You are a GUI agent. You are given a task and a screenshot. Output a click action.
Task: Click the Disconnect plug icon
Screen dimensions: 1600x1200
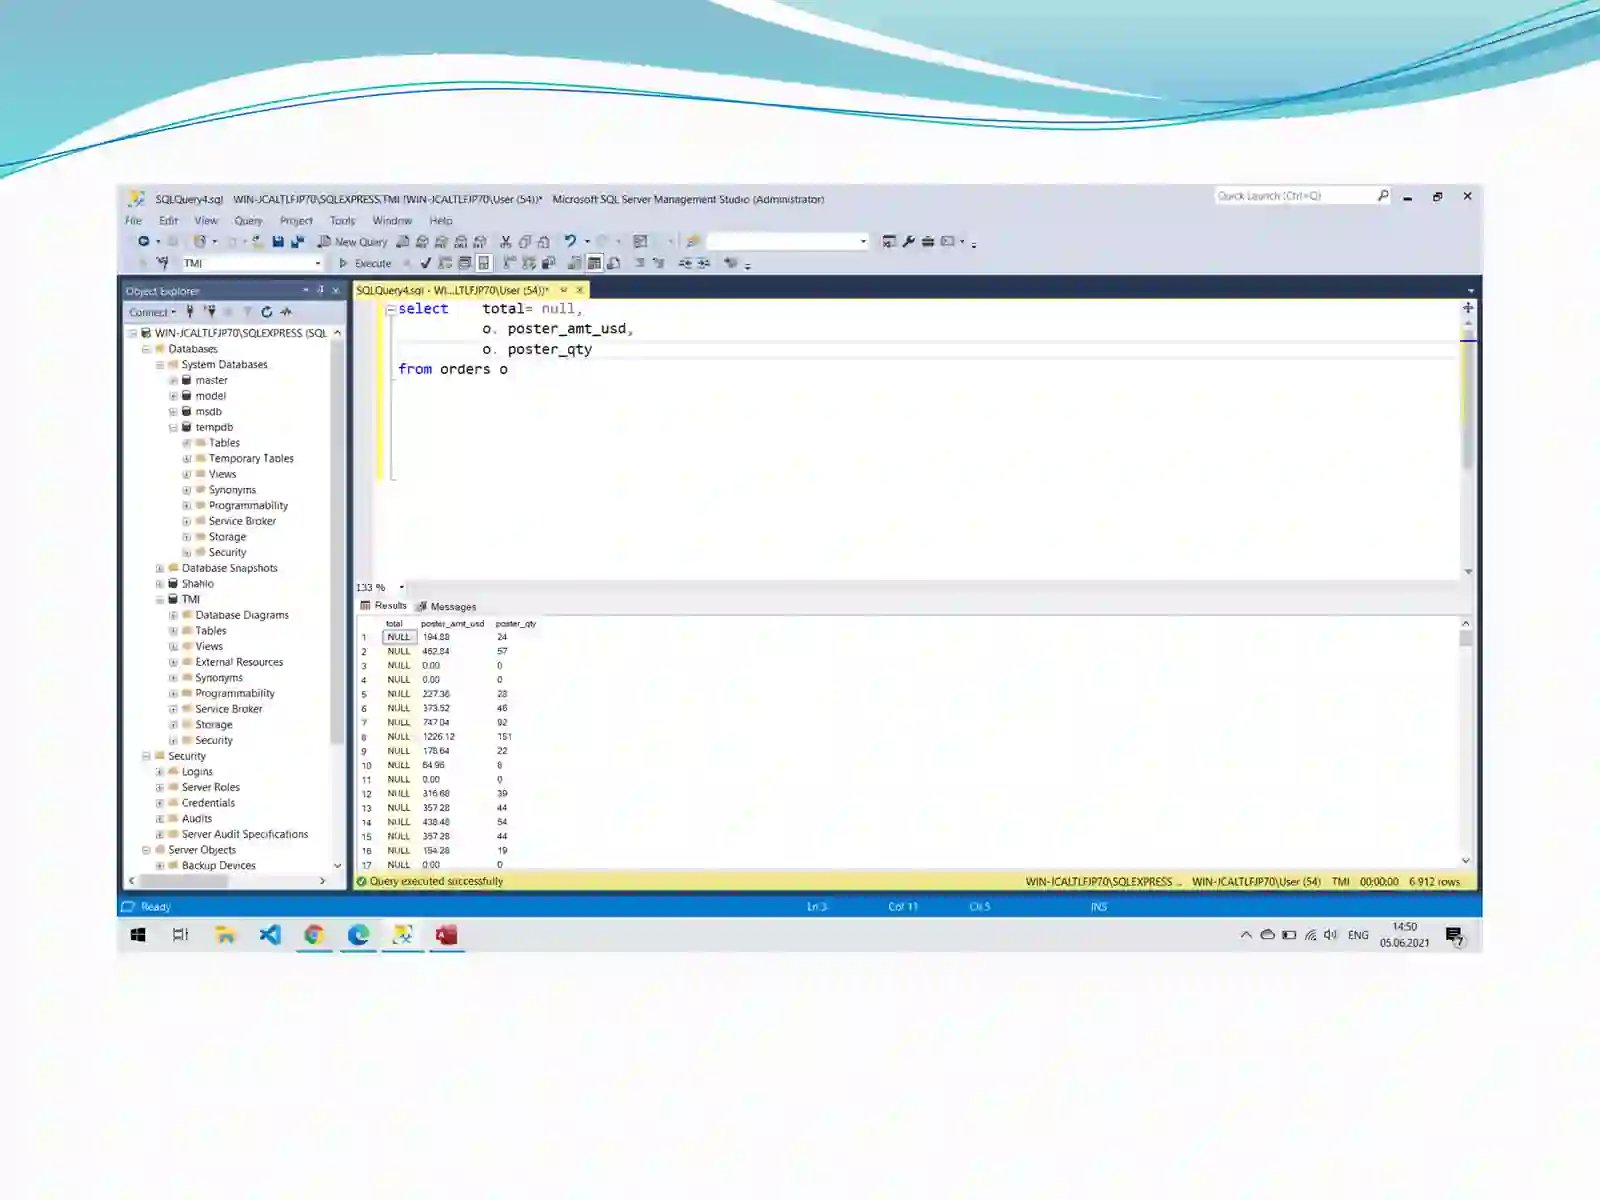210,312
